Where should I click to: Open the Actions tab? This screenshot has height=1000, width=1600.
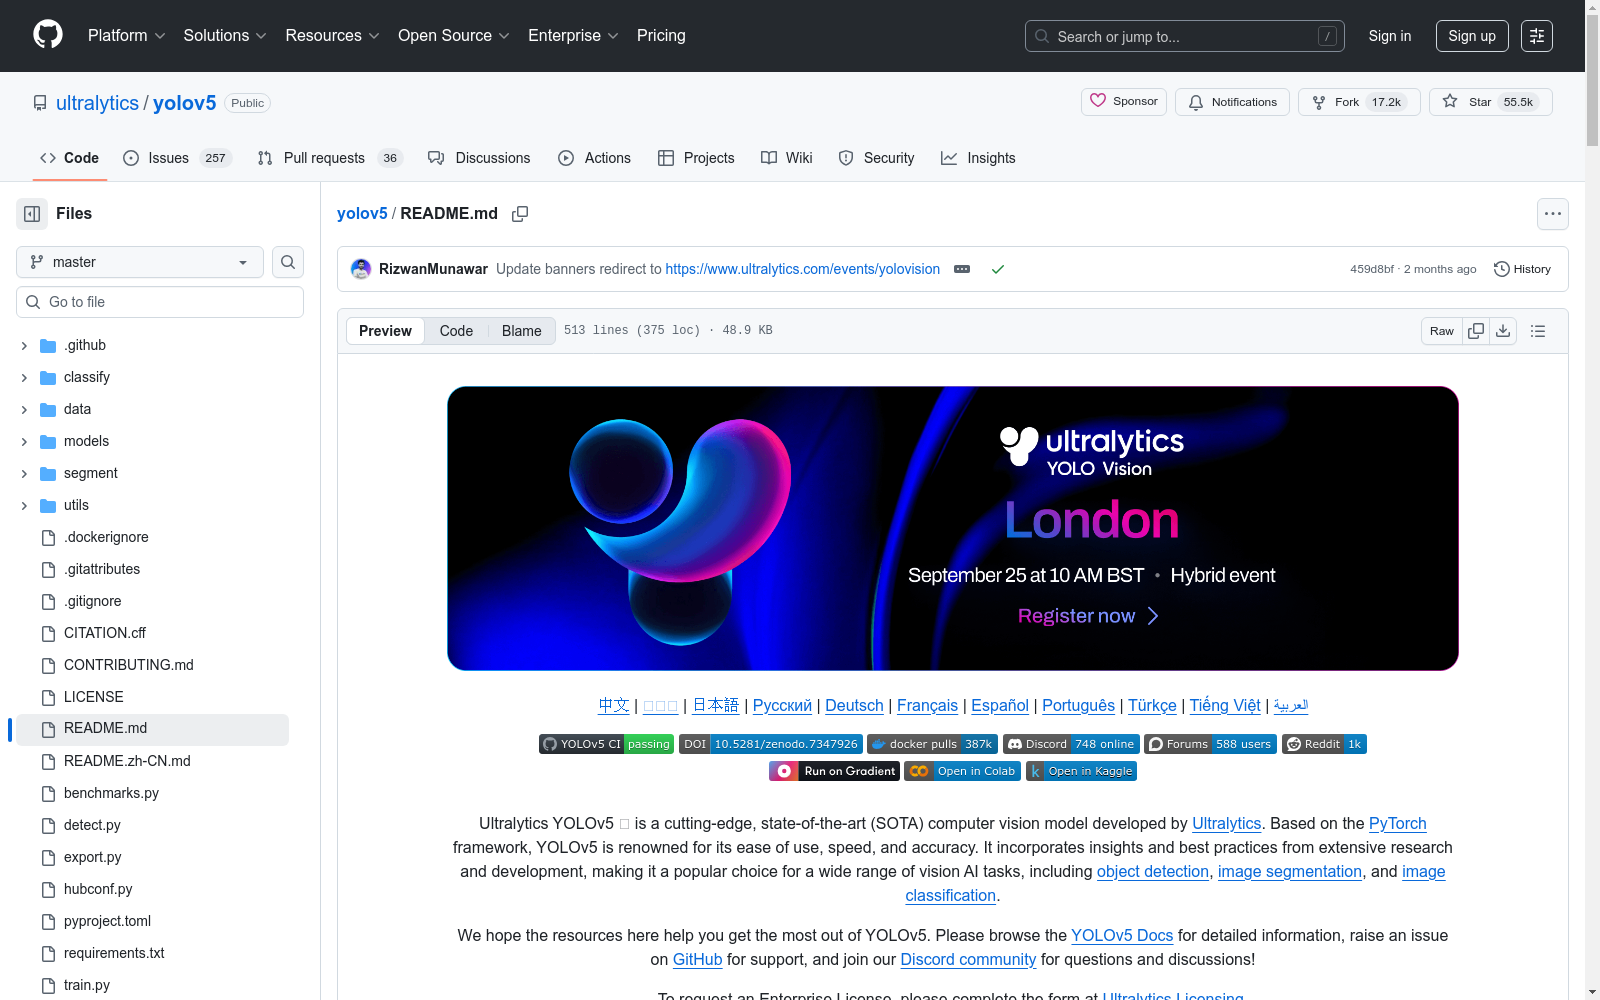point(594,158)
